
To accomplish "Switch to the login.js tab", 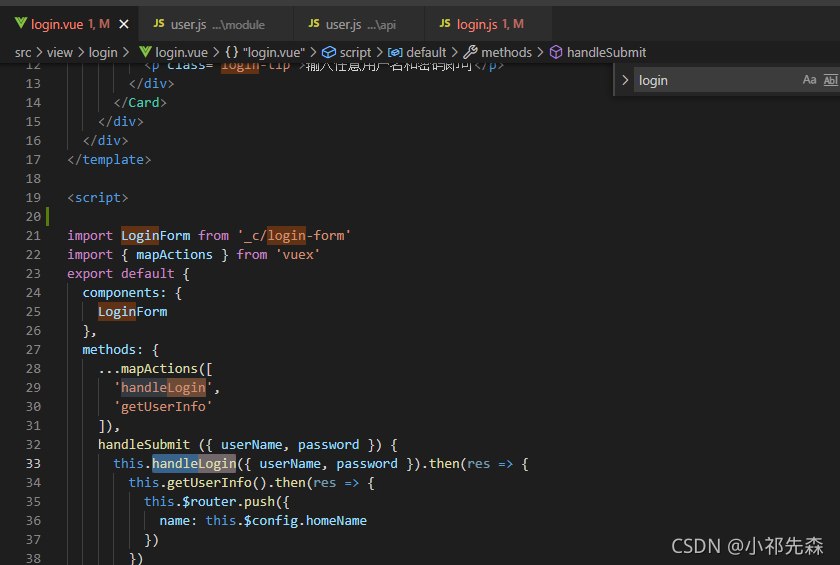I will (x=488, y=24).
